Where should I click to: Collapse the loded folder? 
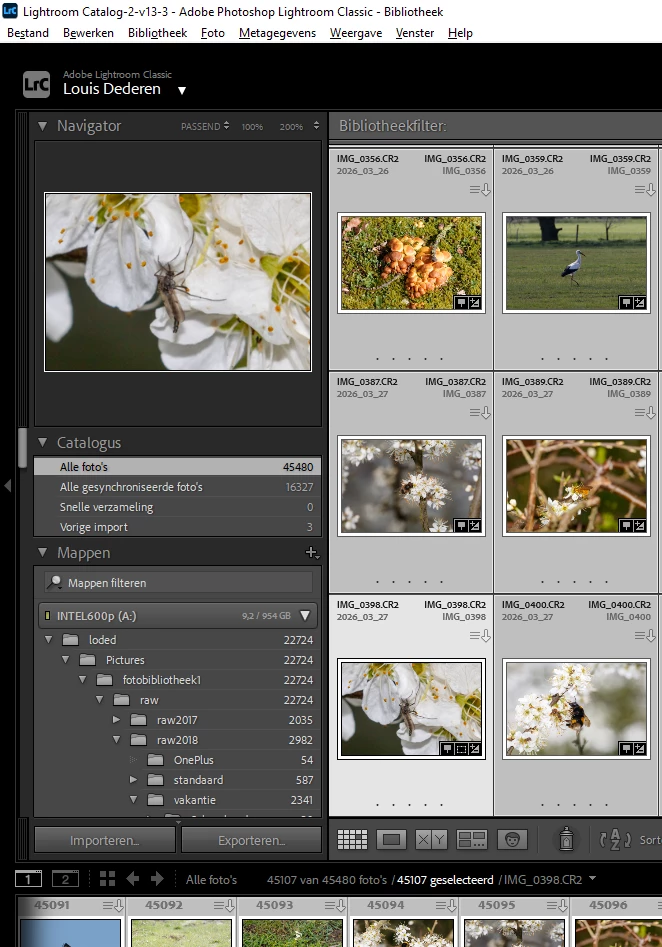[x=48, y=639]
